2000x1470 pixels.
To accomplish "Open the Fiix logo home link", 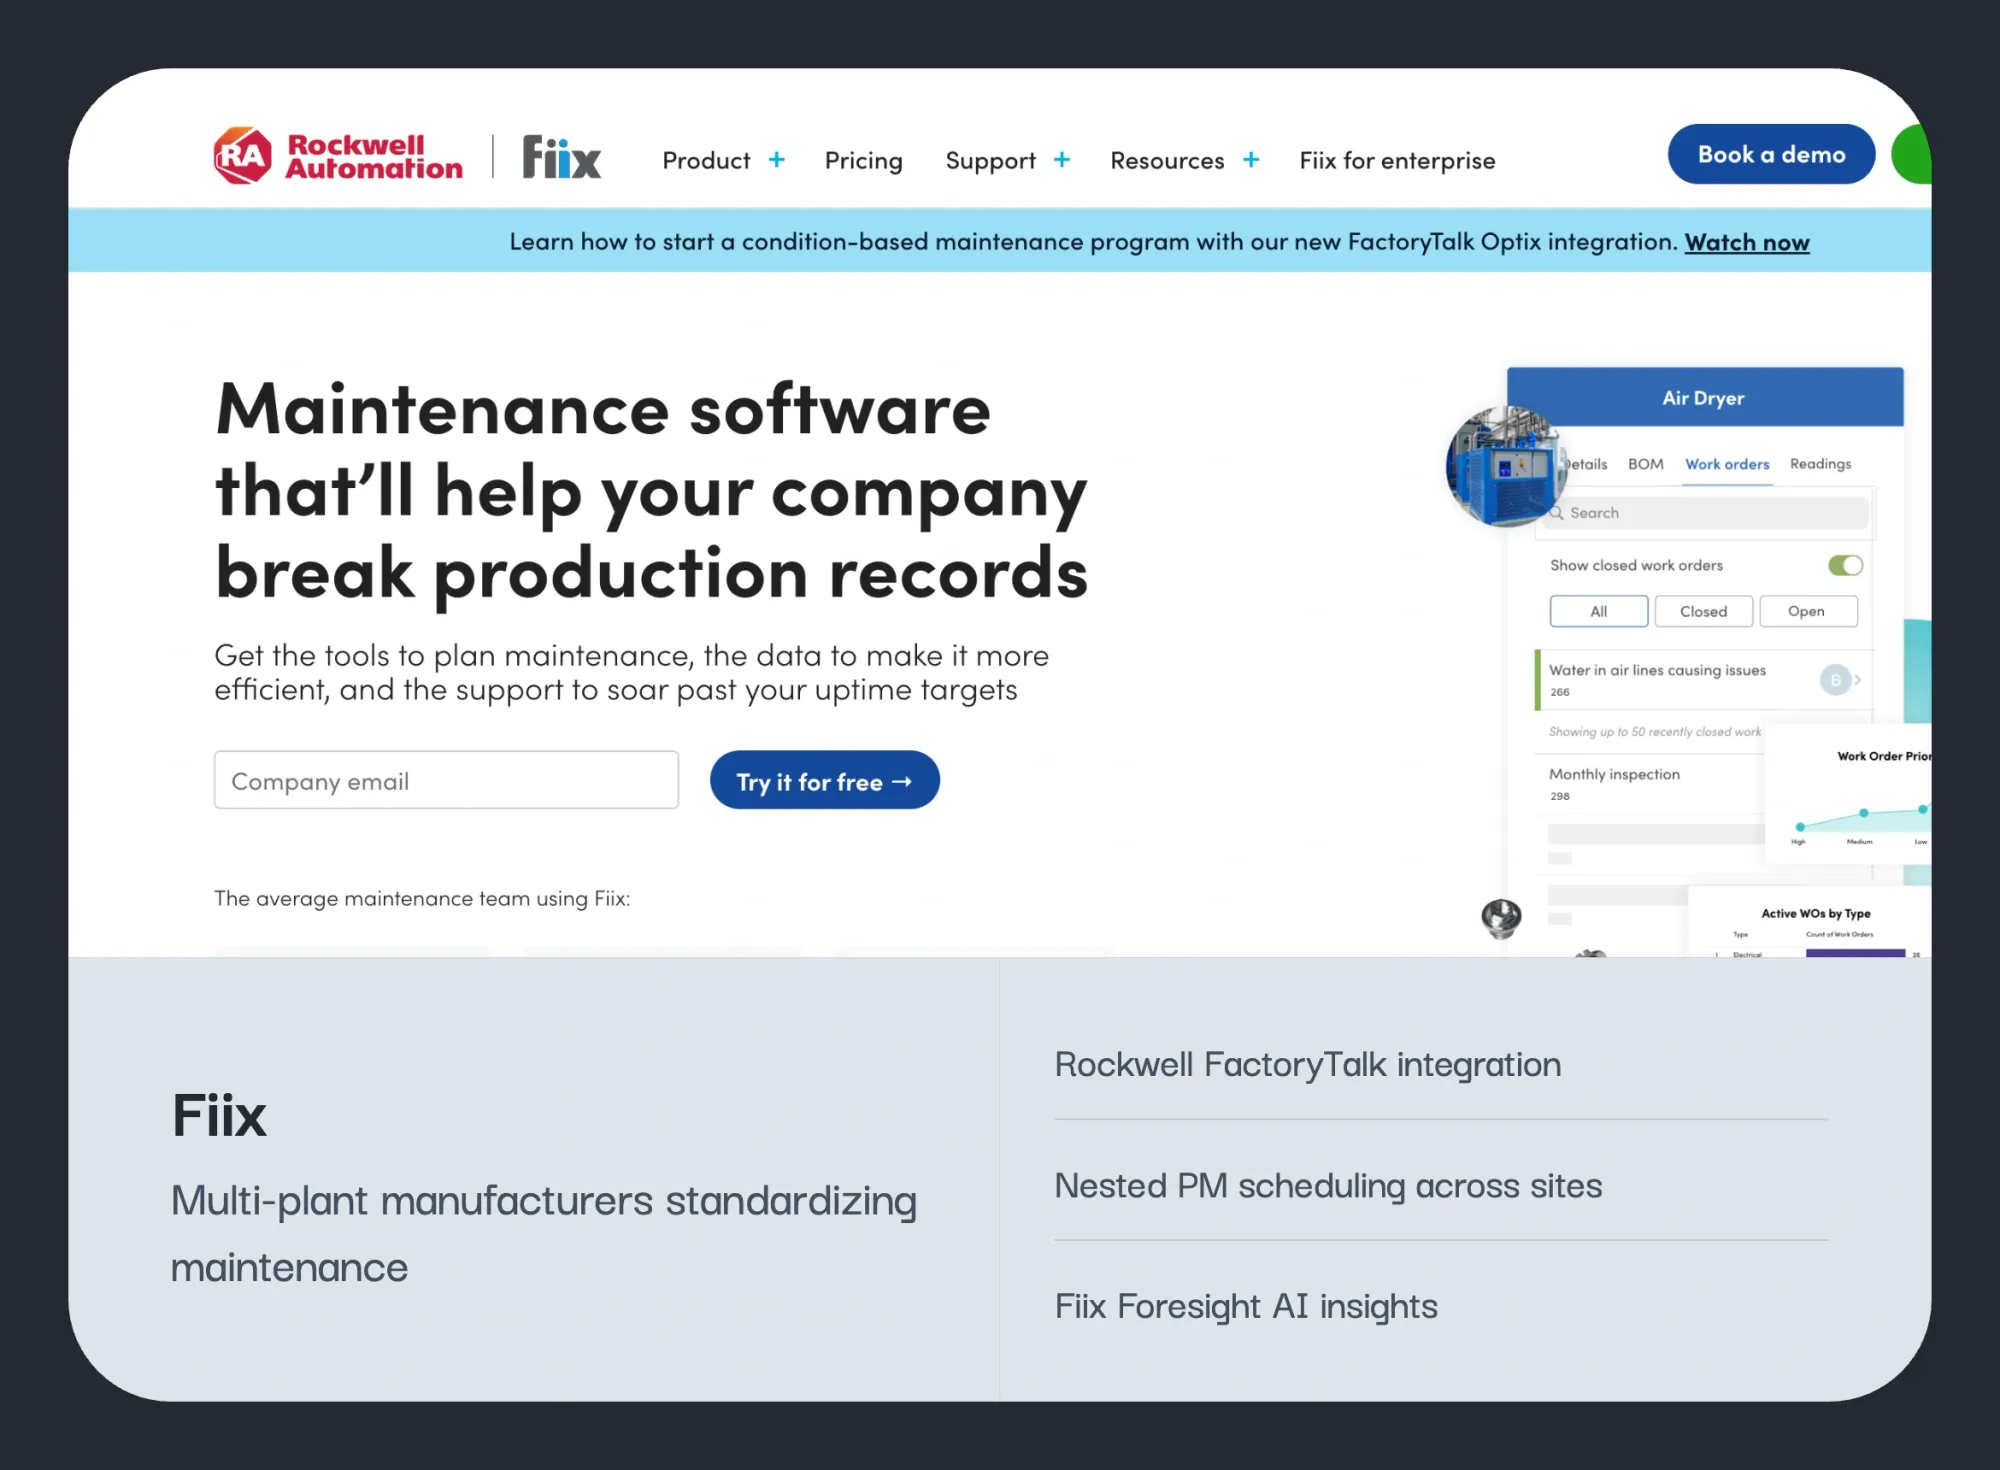I will click(x=562, y=157).
